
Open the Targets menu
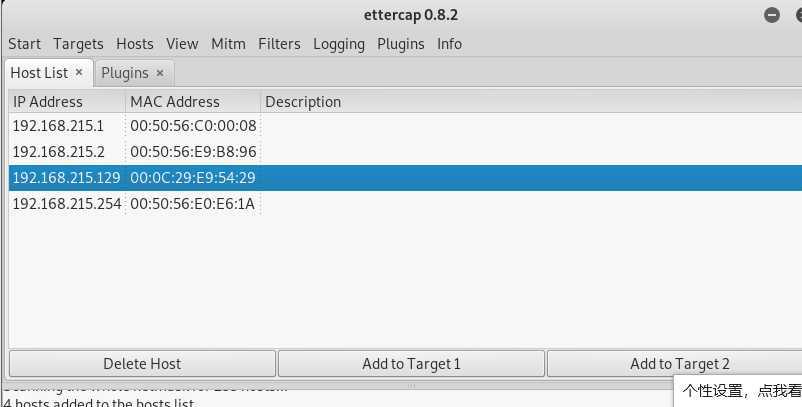click(x=78, y=44)
